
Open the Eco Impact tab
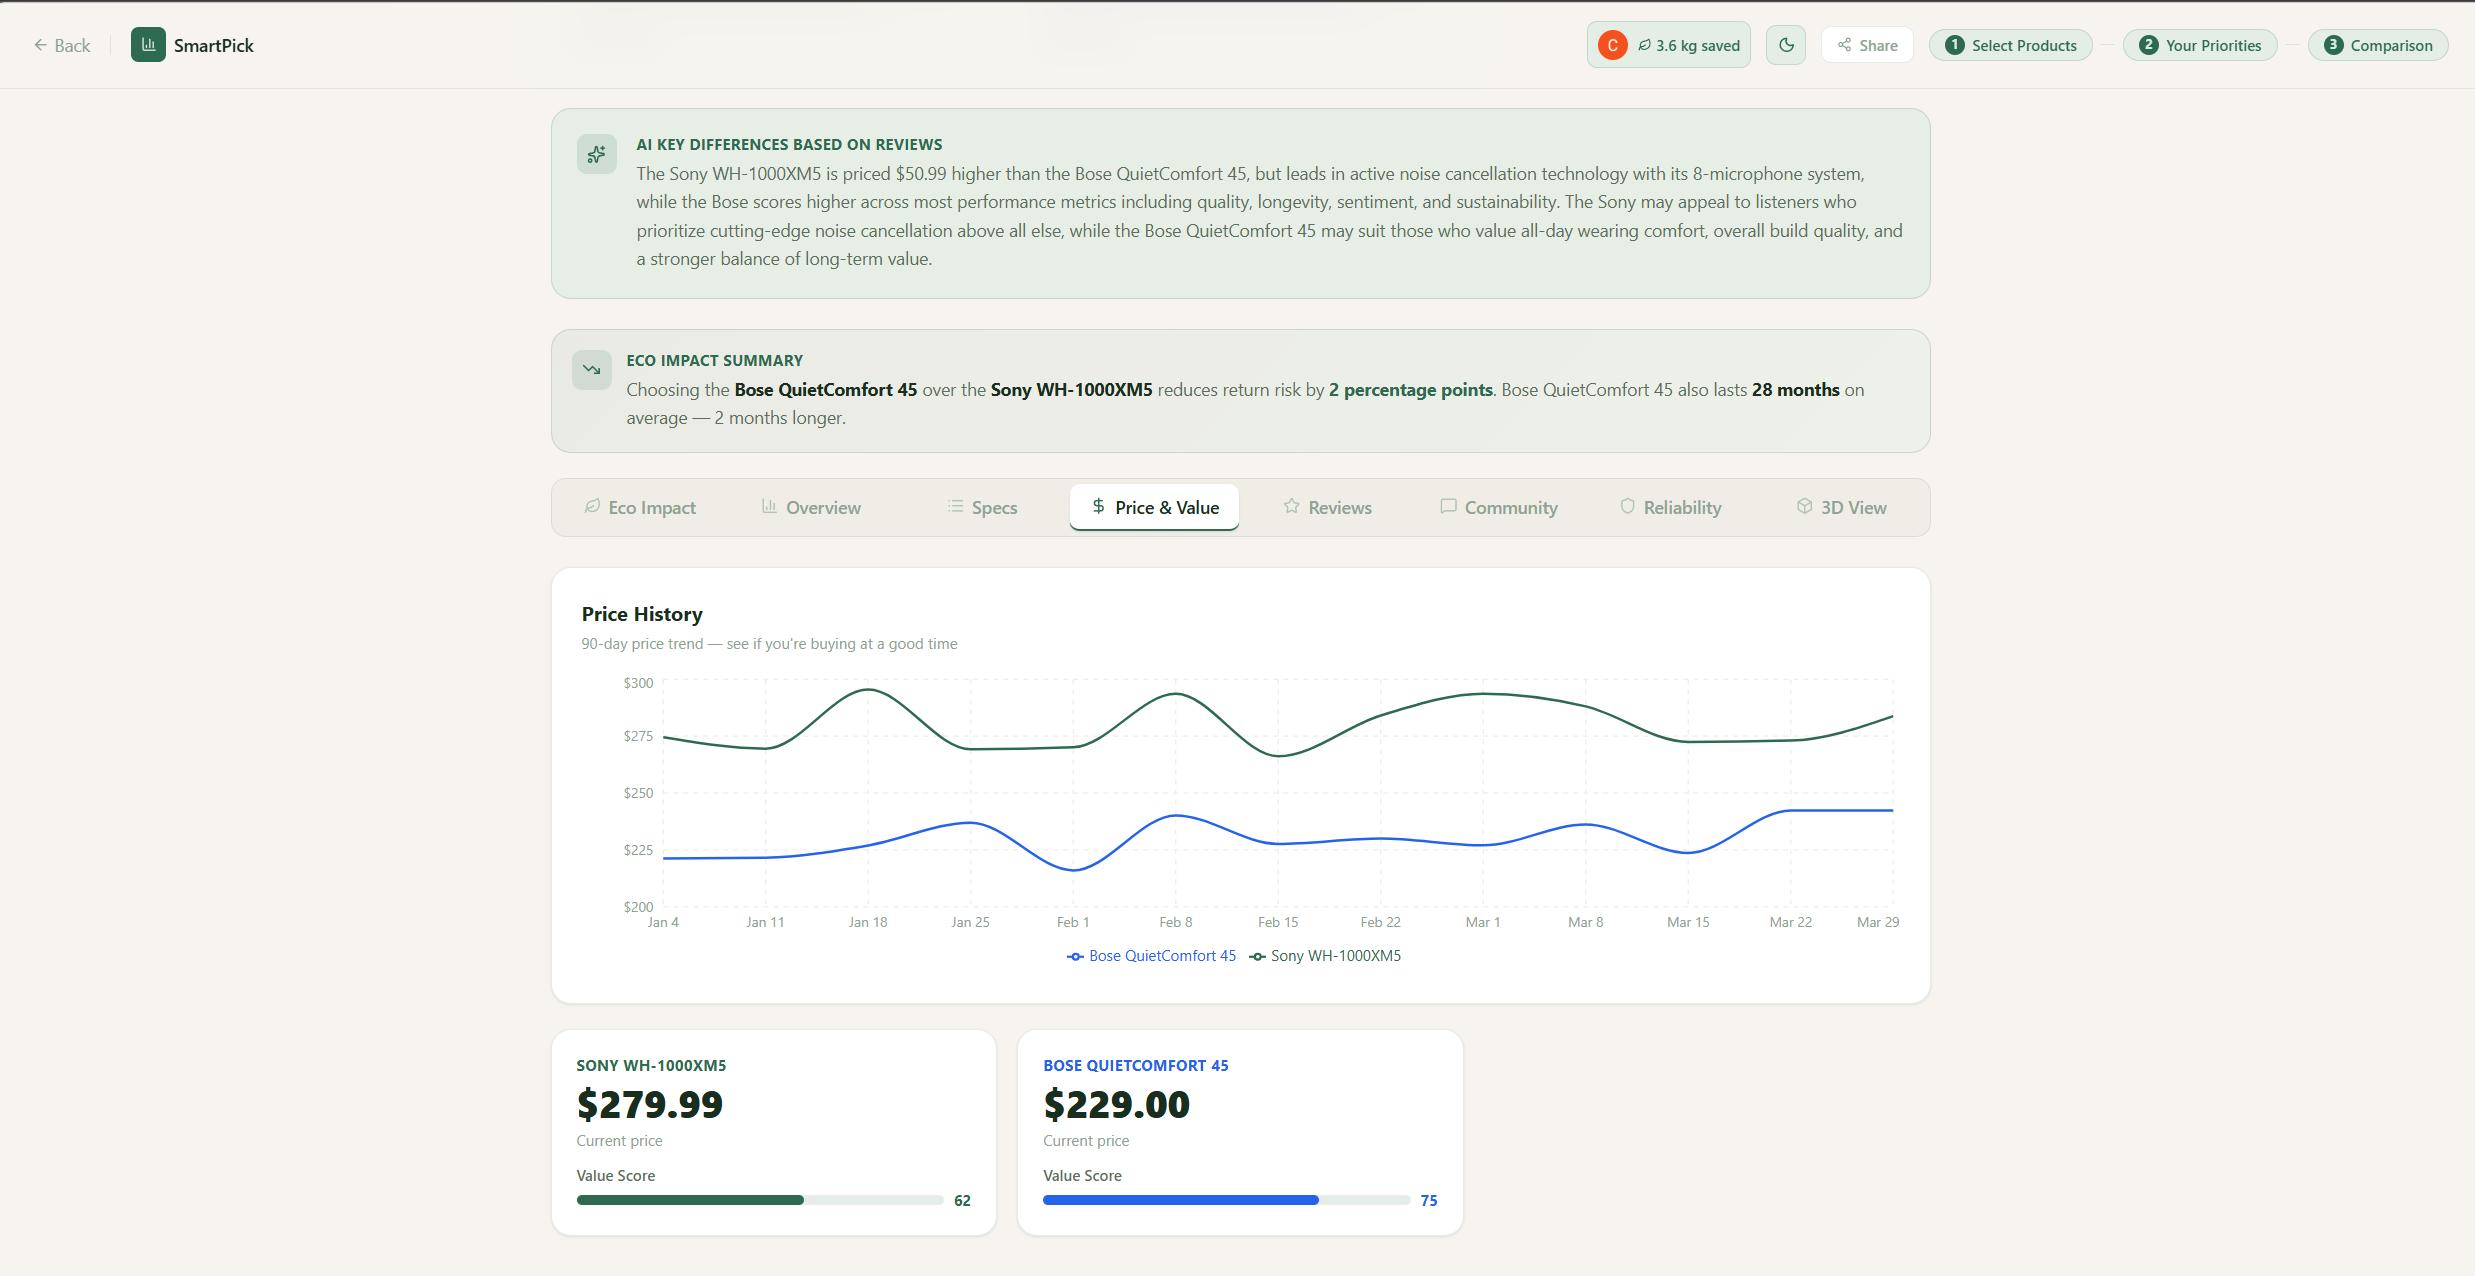coord(640,508)
